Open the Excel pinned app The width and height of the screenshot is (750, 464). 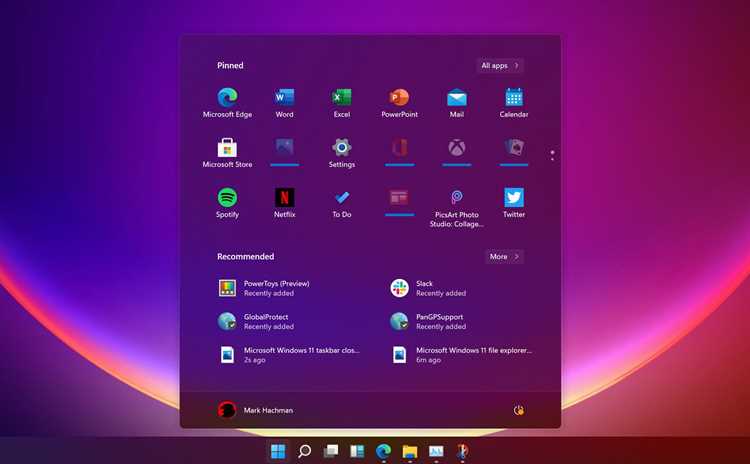coord(342,103)
